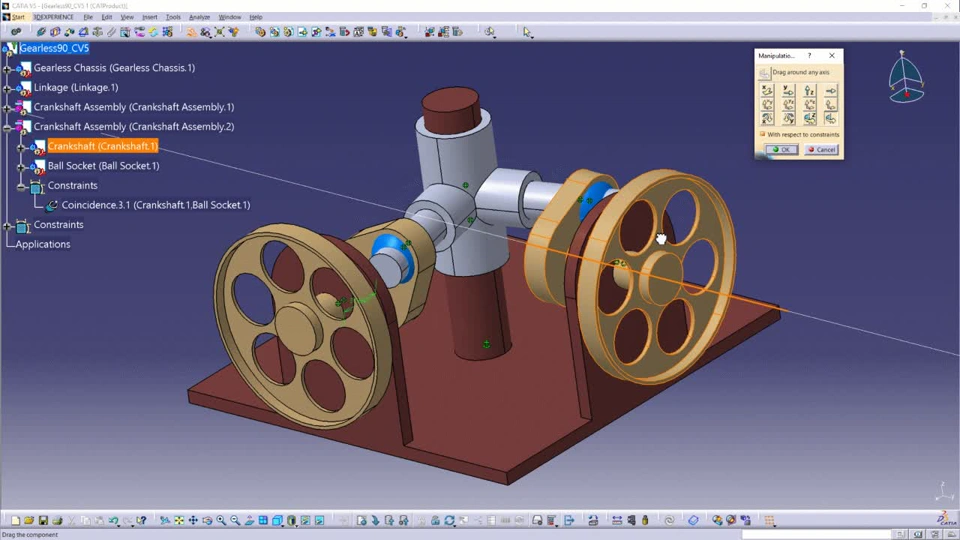Screen dimensions: 960x540
Task: Click the status bar command input field
Action: point(817,534)
